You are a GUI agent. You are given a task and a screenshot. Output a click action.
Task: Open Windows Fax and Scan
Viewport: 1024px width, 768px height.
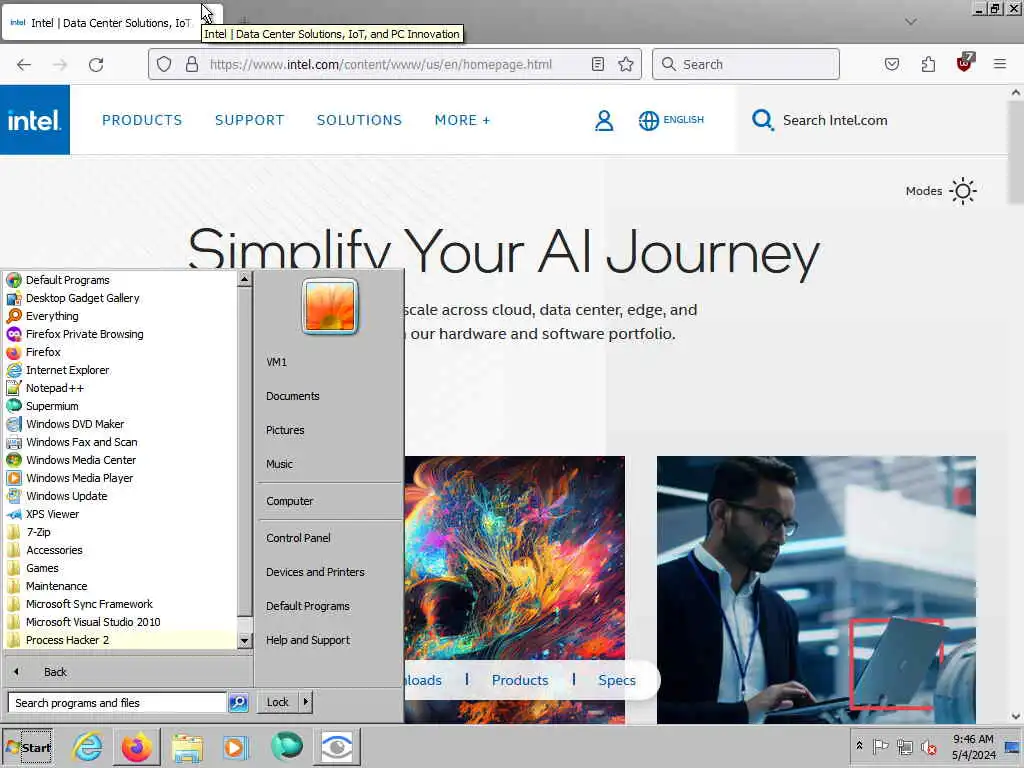click(120, 442)
